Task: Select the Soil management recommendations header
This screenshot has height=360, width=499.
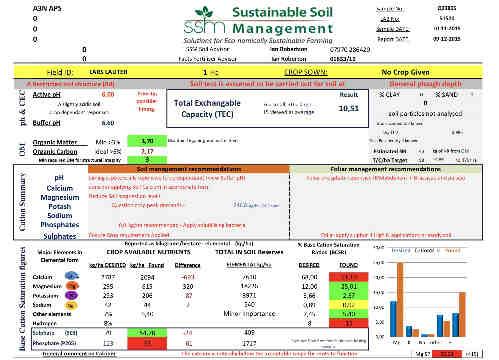Action: click(189, 169)
